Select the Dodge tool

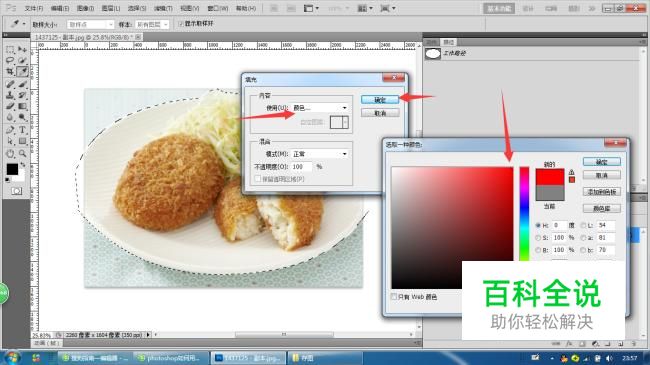tap(22, 118)
